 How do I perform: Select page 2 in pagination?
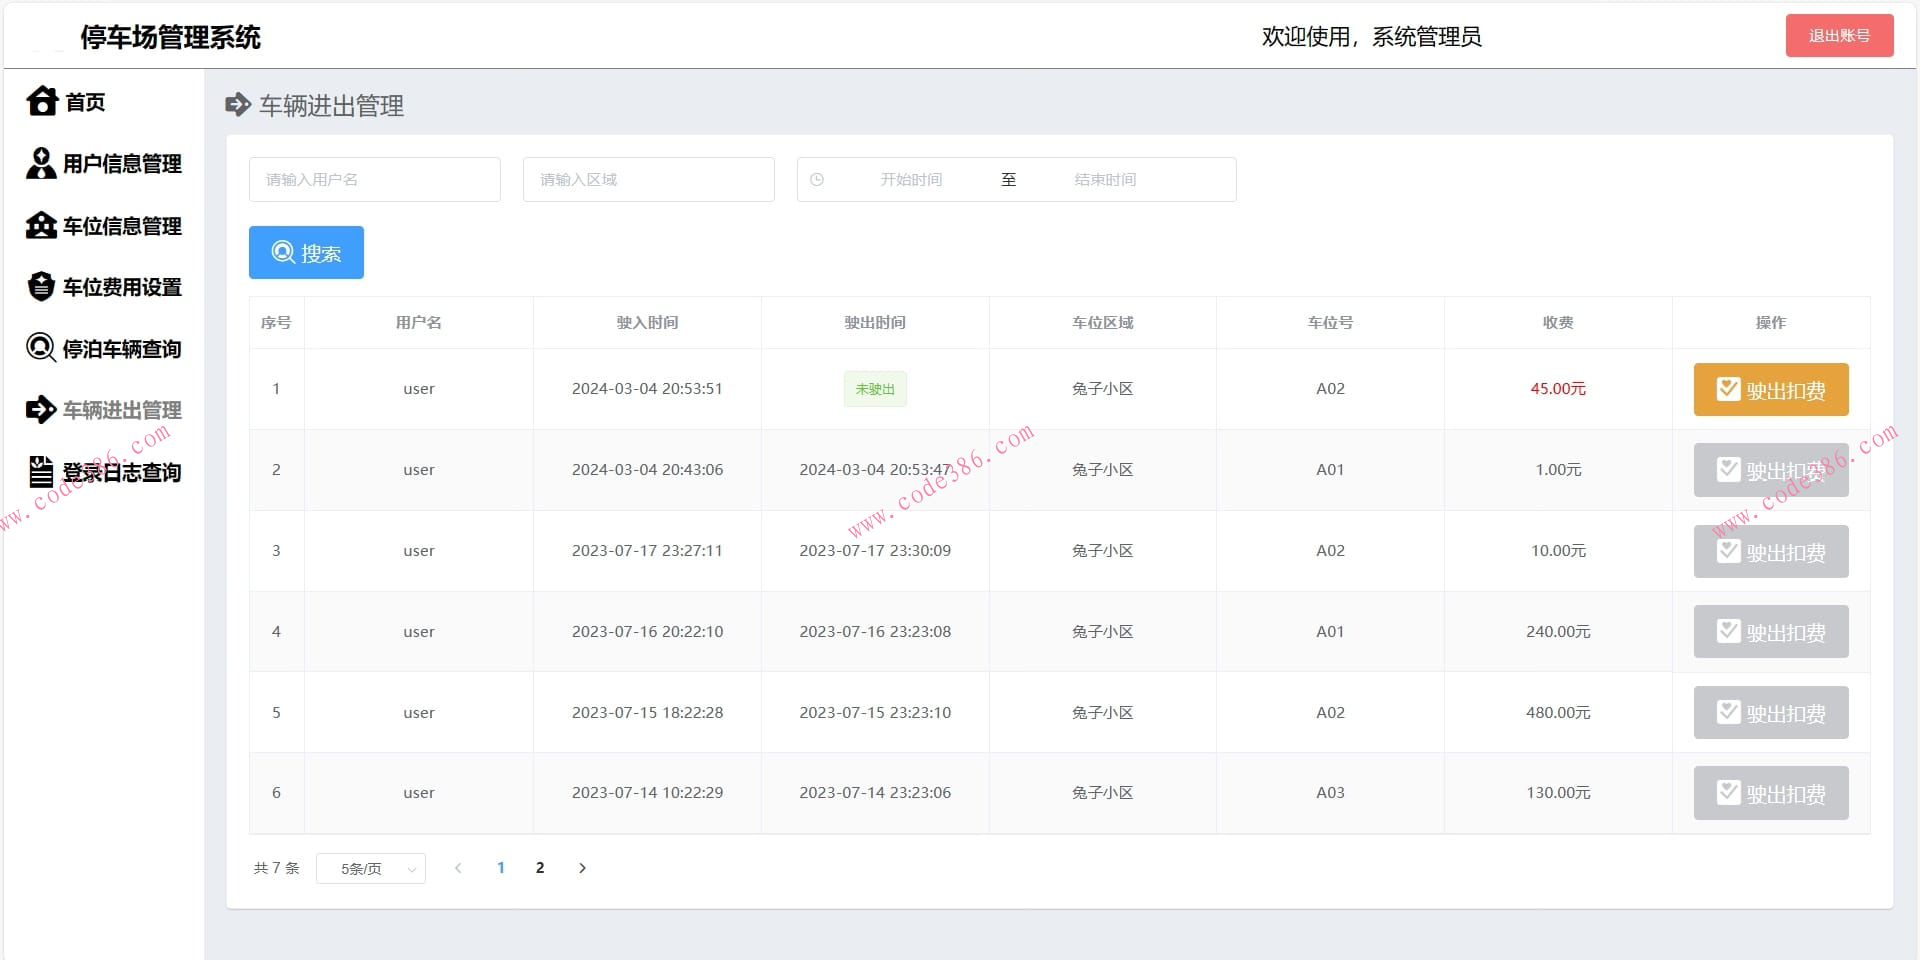tap(540, 868)
